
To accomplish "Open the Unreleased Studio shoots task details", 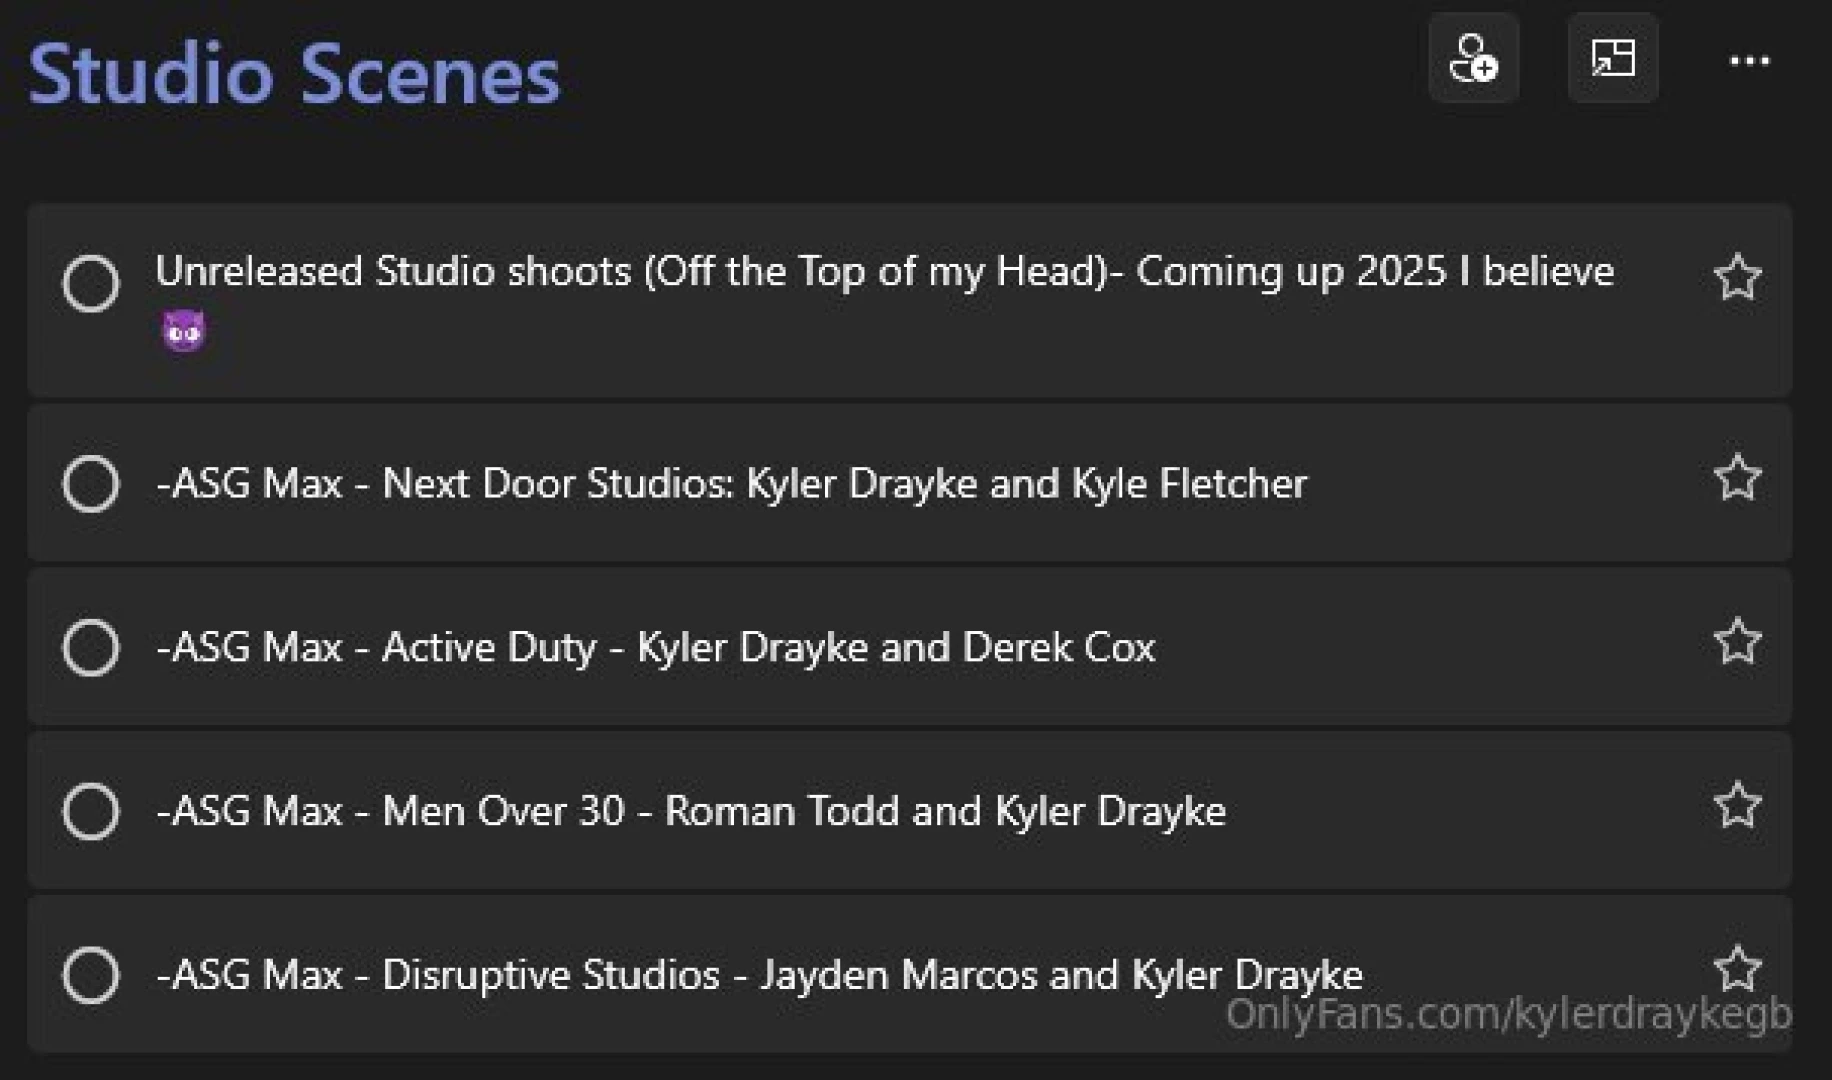I will tap(884, 272).
